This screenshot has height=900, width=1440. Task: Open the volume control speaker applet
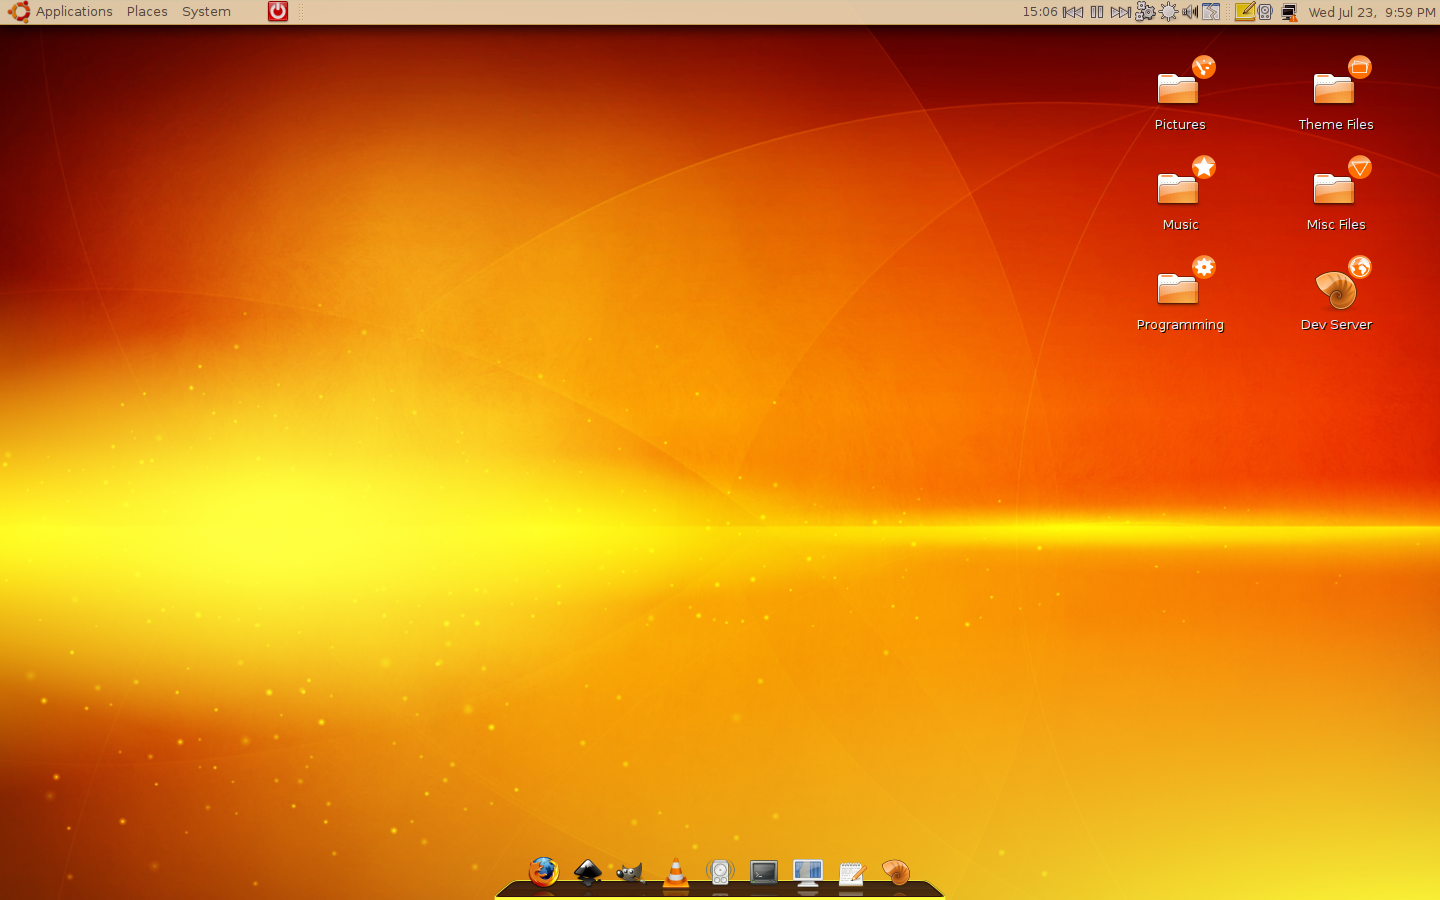click(1190, 12)
